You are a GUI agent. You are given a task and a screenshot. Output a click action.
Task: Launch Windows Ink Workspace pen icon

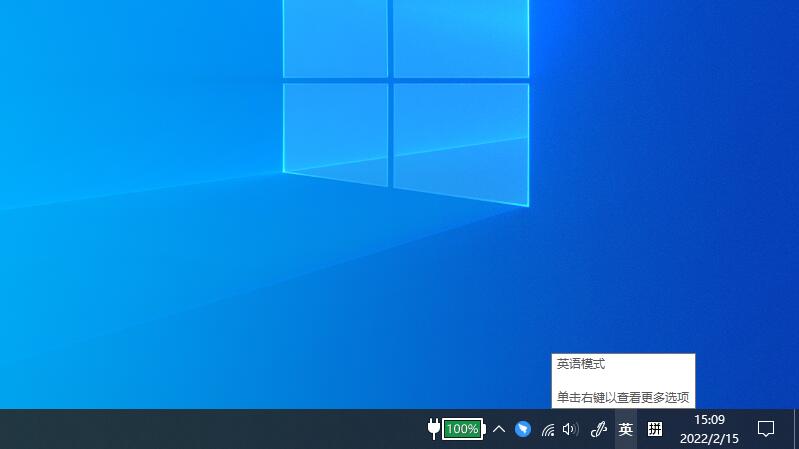pos(599,429)
